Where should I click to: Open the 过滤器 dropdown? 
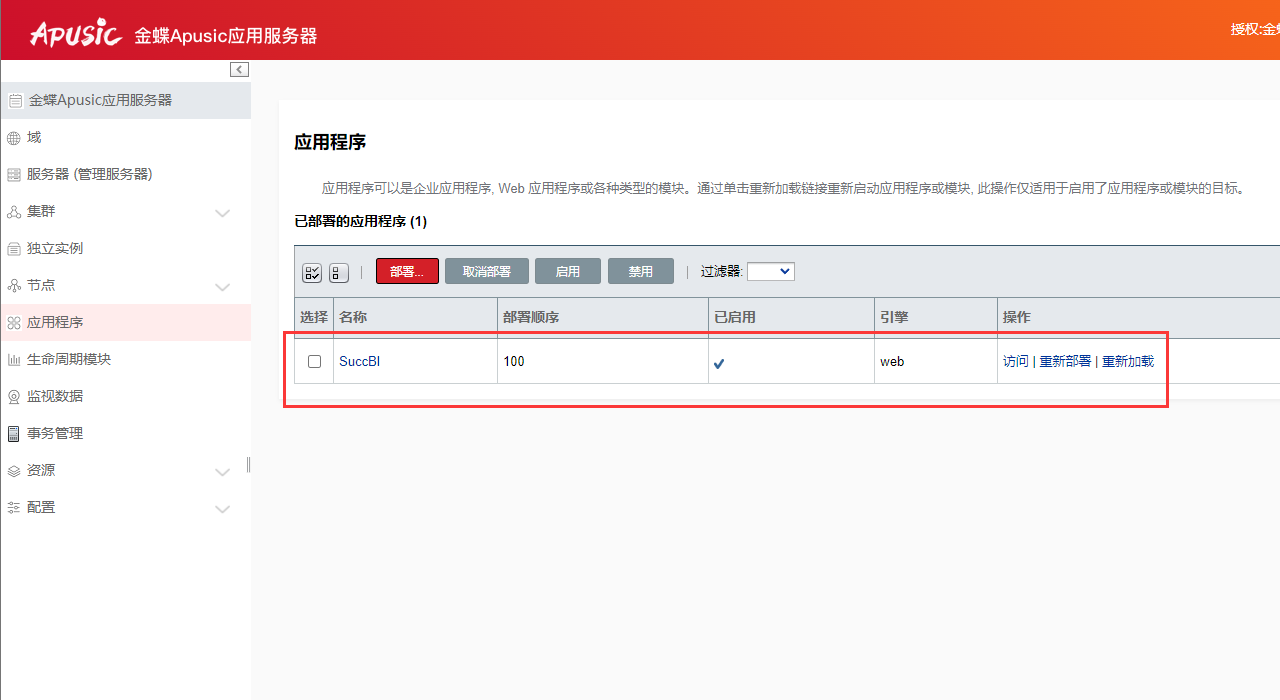pyautogui.click(x=770, y=270)
